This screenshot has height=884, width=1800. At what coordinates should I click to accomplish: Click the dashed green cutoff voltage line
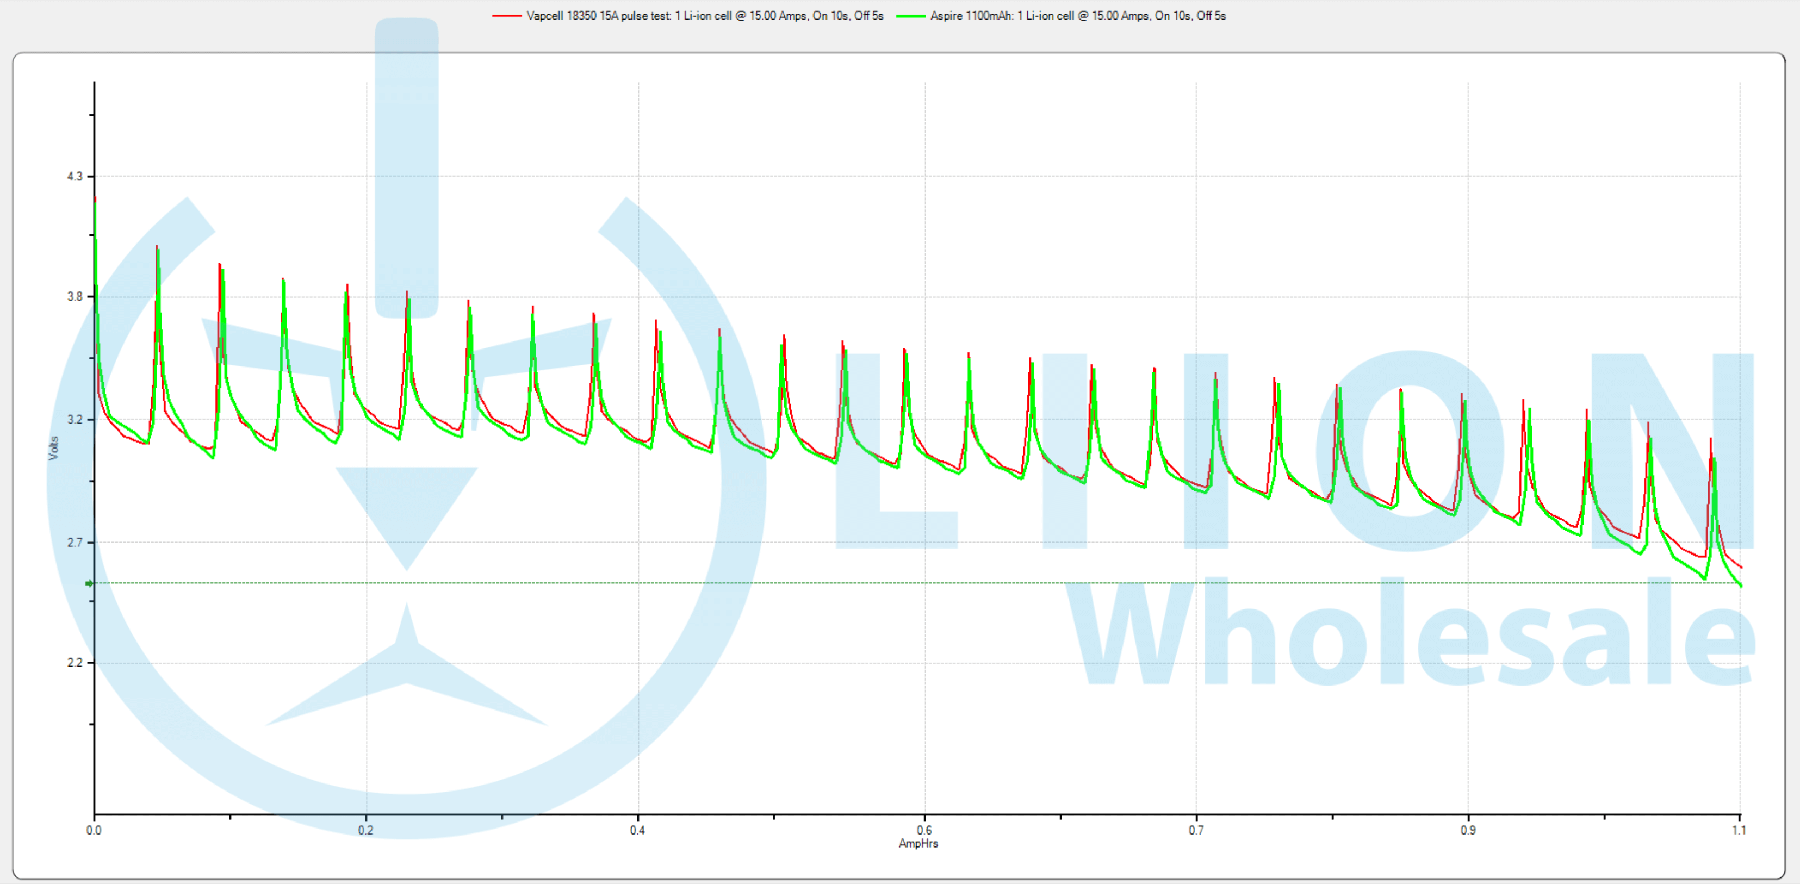[x=900, y=583]
